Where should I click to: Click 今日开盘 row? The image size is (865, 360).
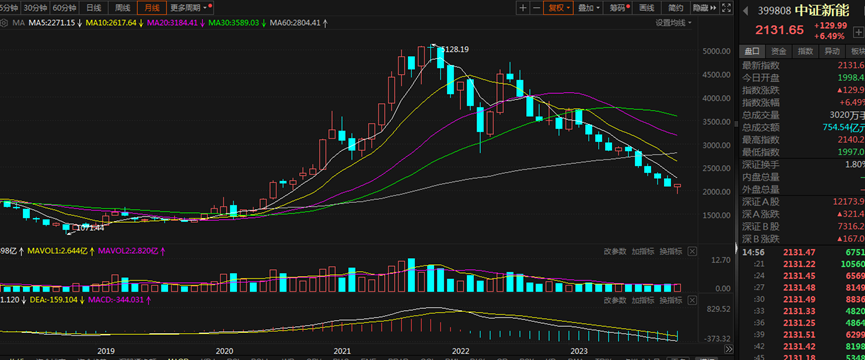802,78
